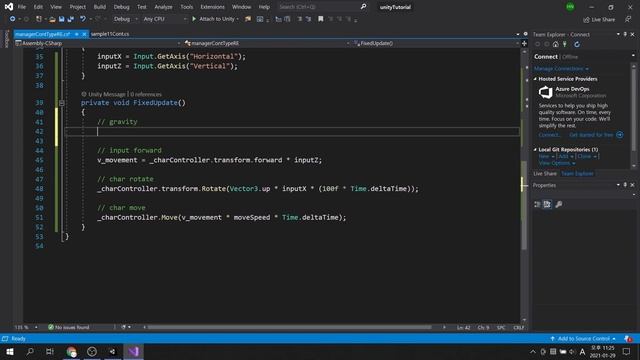640x360 pixels.
Task: Switch to the sample11Cont.cs tab
Action: 110,34
